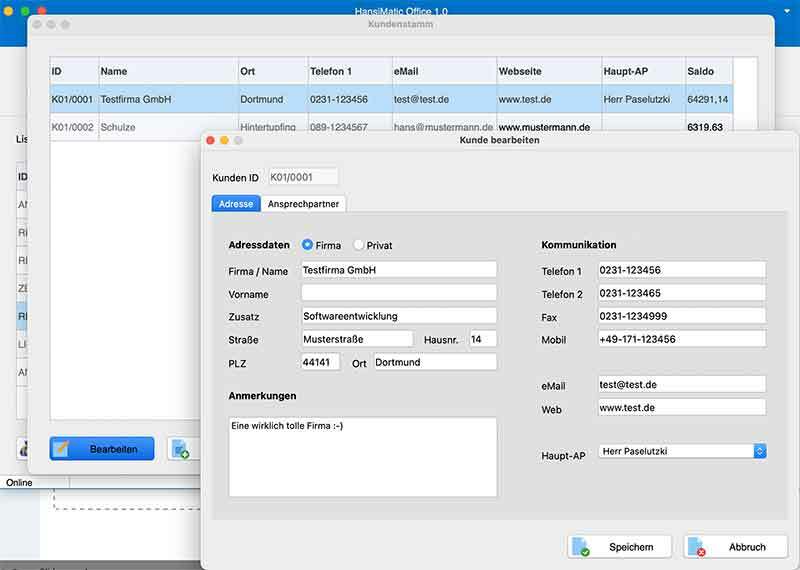Click the Telefon 1 input field
The height and width of the screenshot is (570, 800).
681,270
